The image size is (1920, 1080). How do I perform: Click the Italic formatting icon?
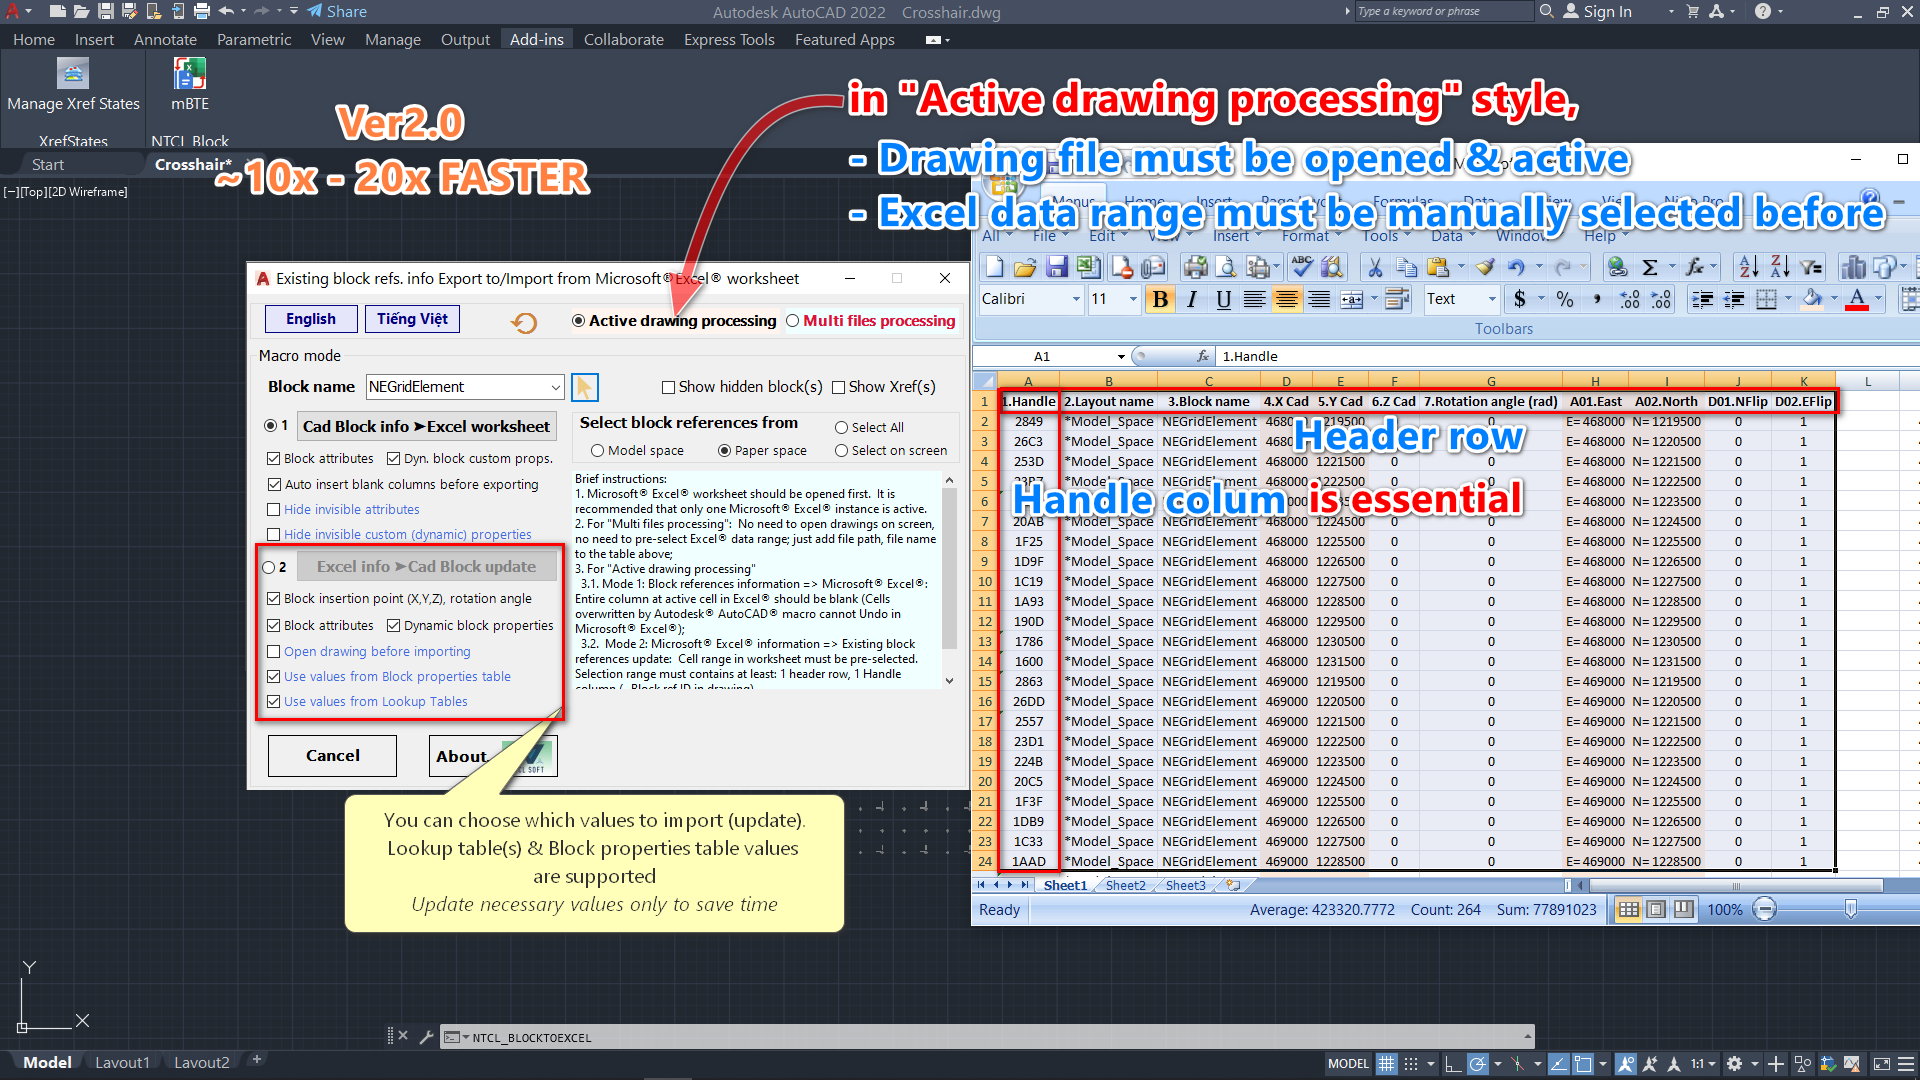click(x=1192, y=299)
